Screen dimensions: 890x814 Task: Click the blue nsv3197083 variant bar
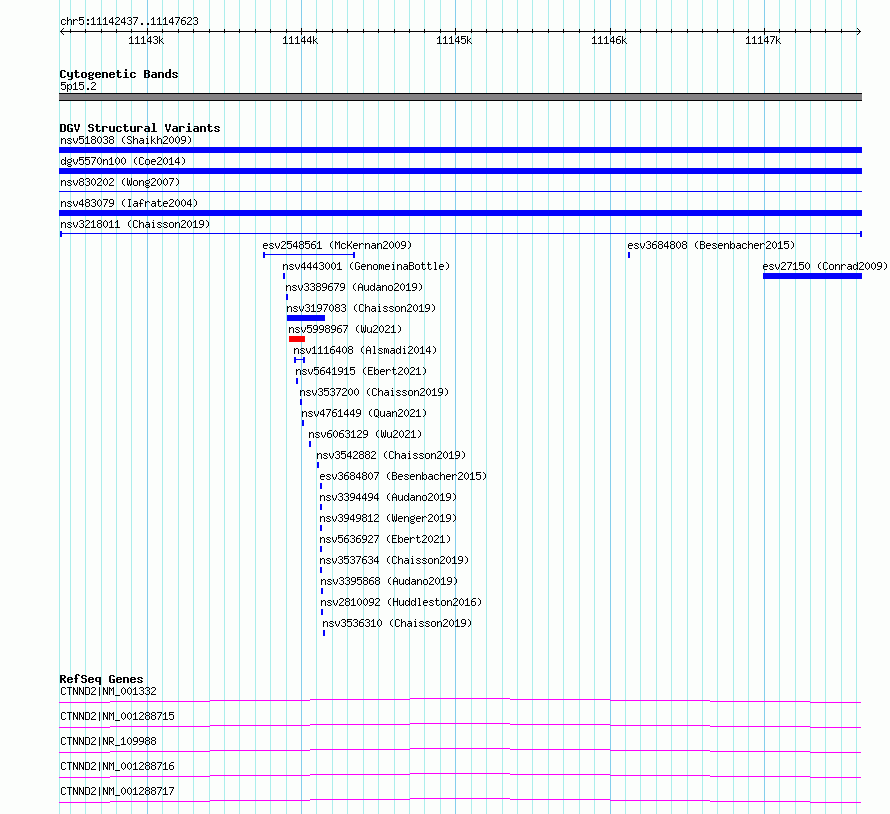click(x=306, y=318)
